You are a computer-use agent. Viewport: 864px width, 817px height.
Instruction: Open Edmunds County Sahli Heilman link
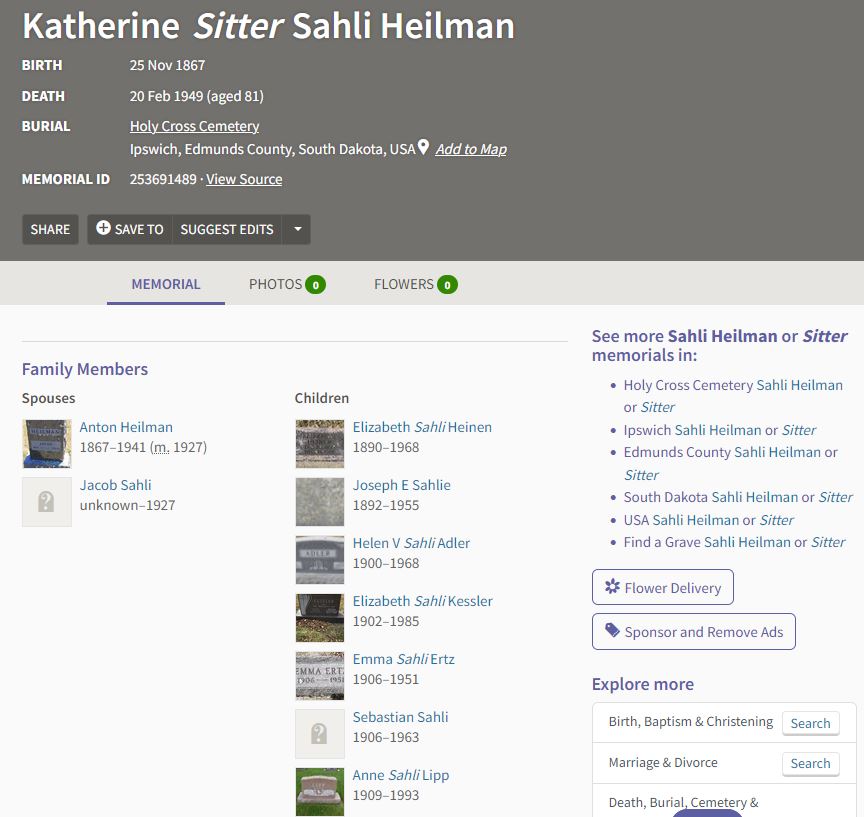pos(731,463)
